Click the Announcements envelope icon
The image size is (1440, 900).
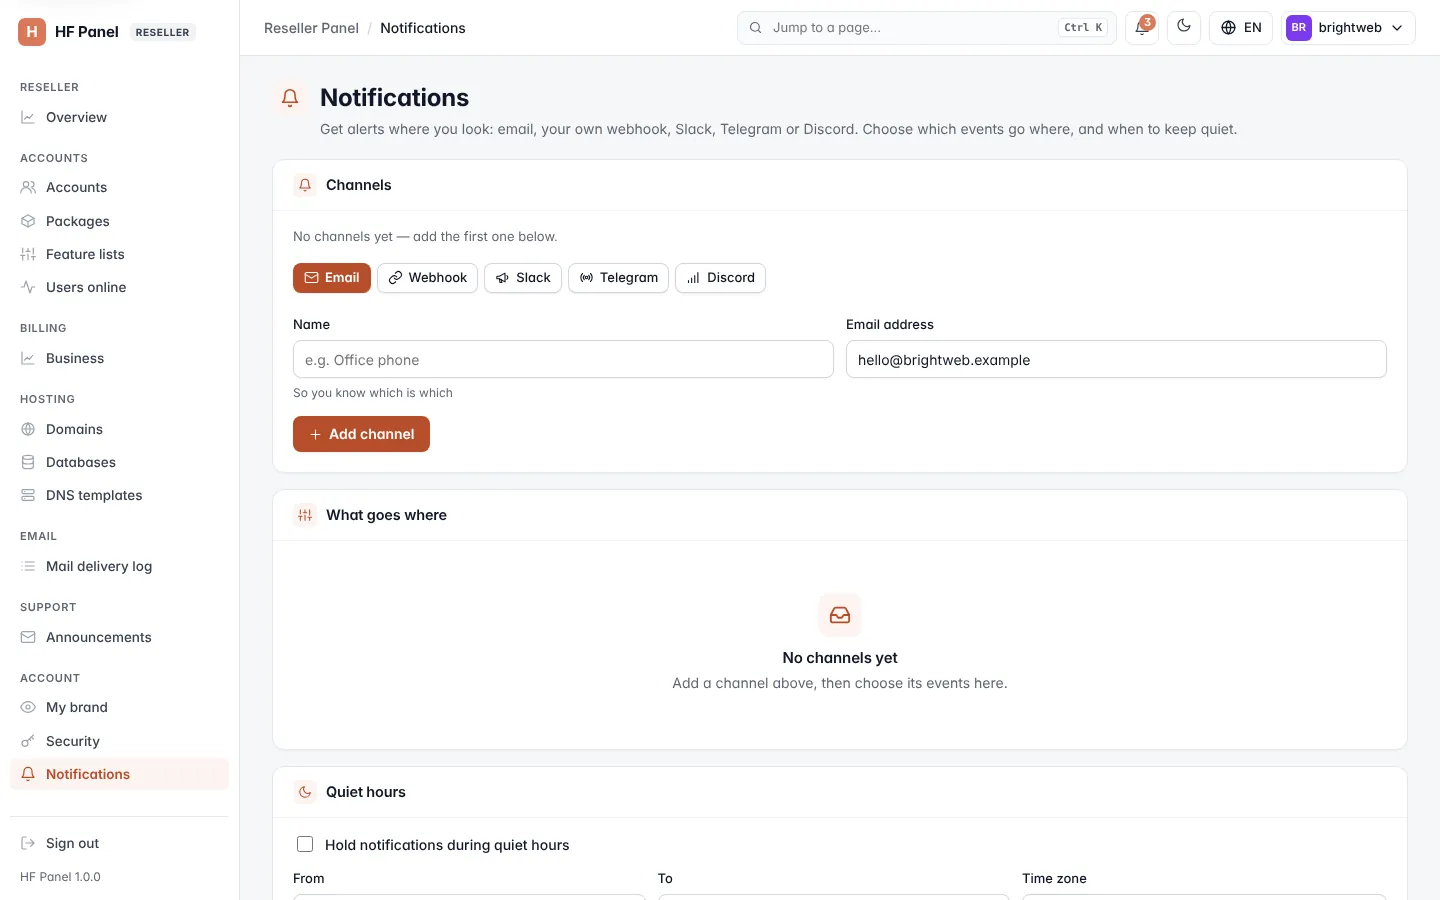28,637
